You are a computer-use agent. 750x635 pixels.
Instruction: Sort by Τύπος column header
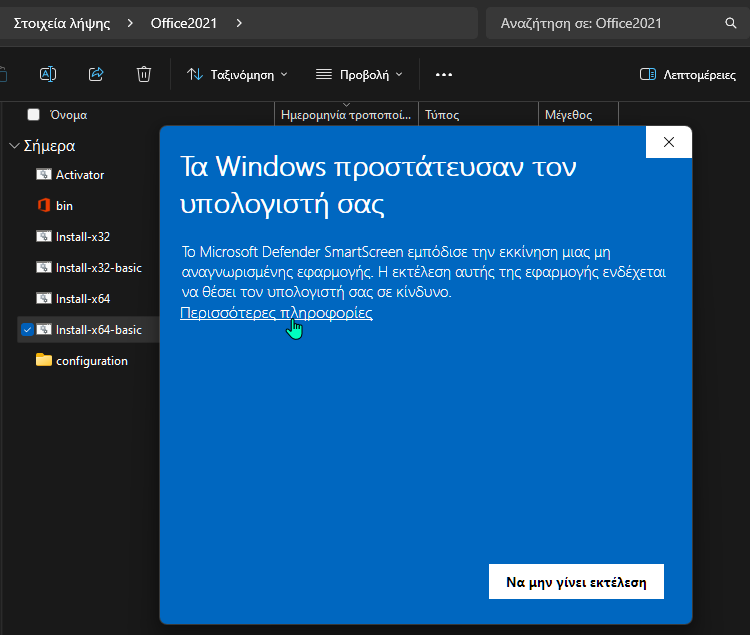tap(478, 115)
